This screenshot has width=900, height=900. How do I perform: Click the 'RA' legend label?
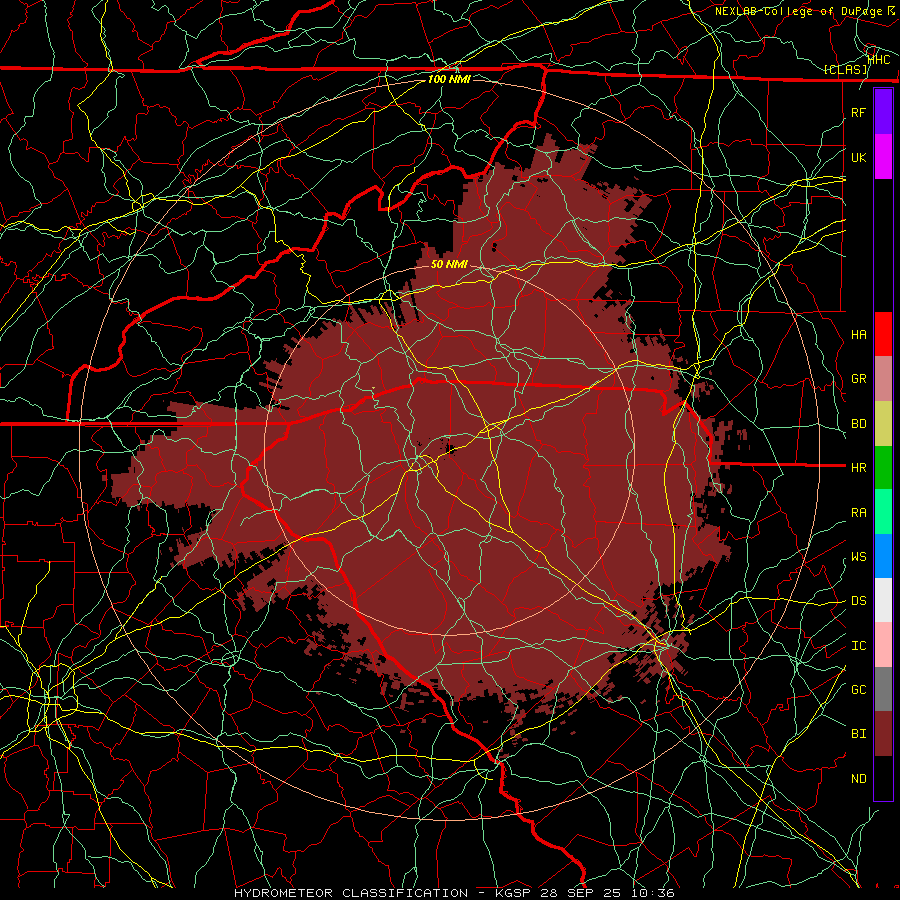coord(858,512)
